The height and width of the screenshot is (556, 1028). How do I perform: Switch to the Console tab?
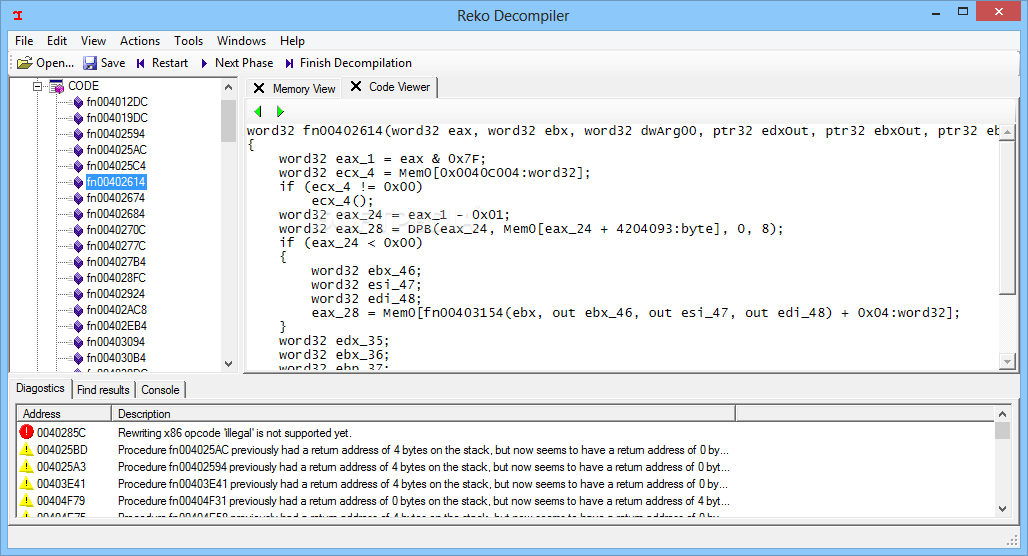pos(160,389)
